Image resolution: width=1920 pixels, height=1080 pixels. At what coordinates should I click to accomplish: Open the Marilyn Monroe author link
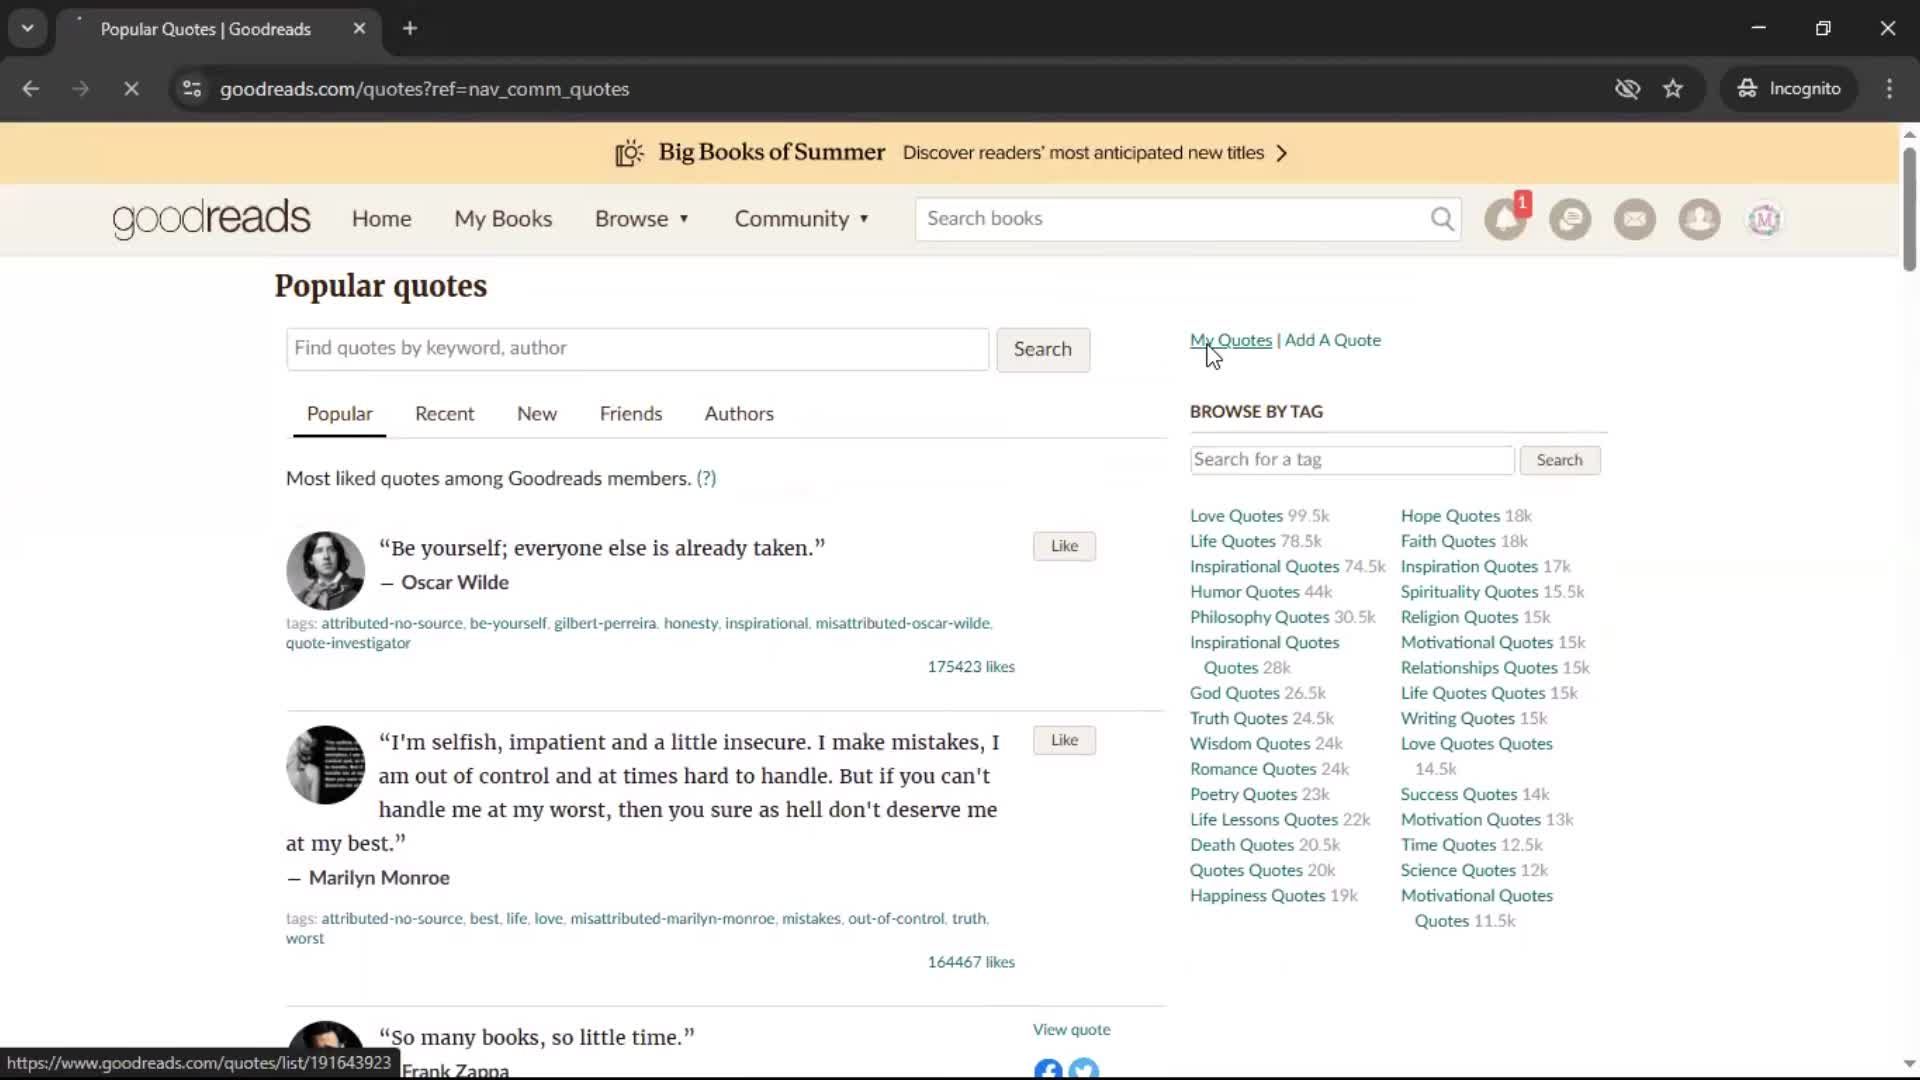(x=379, y=878)
